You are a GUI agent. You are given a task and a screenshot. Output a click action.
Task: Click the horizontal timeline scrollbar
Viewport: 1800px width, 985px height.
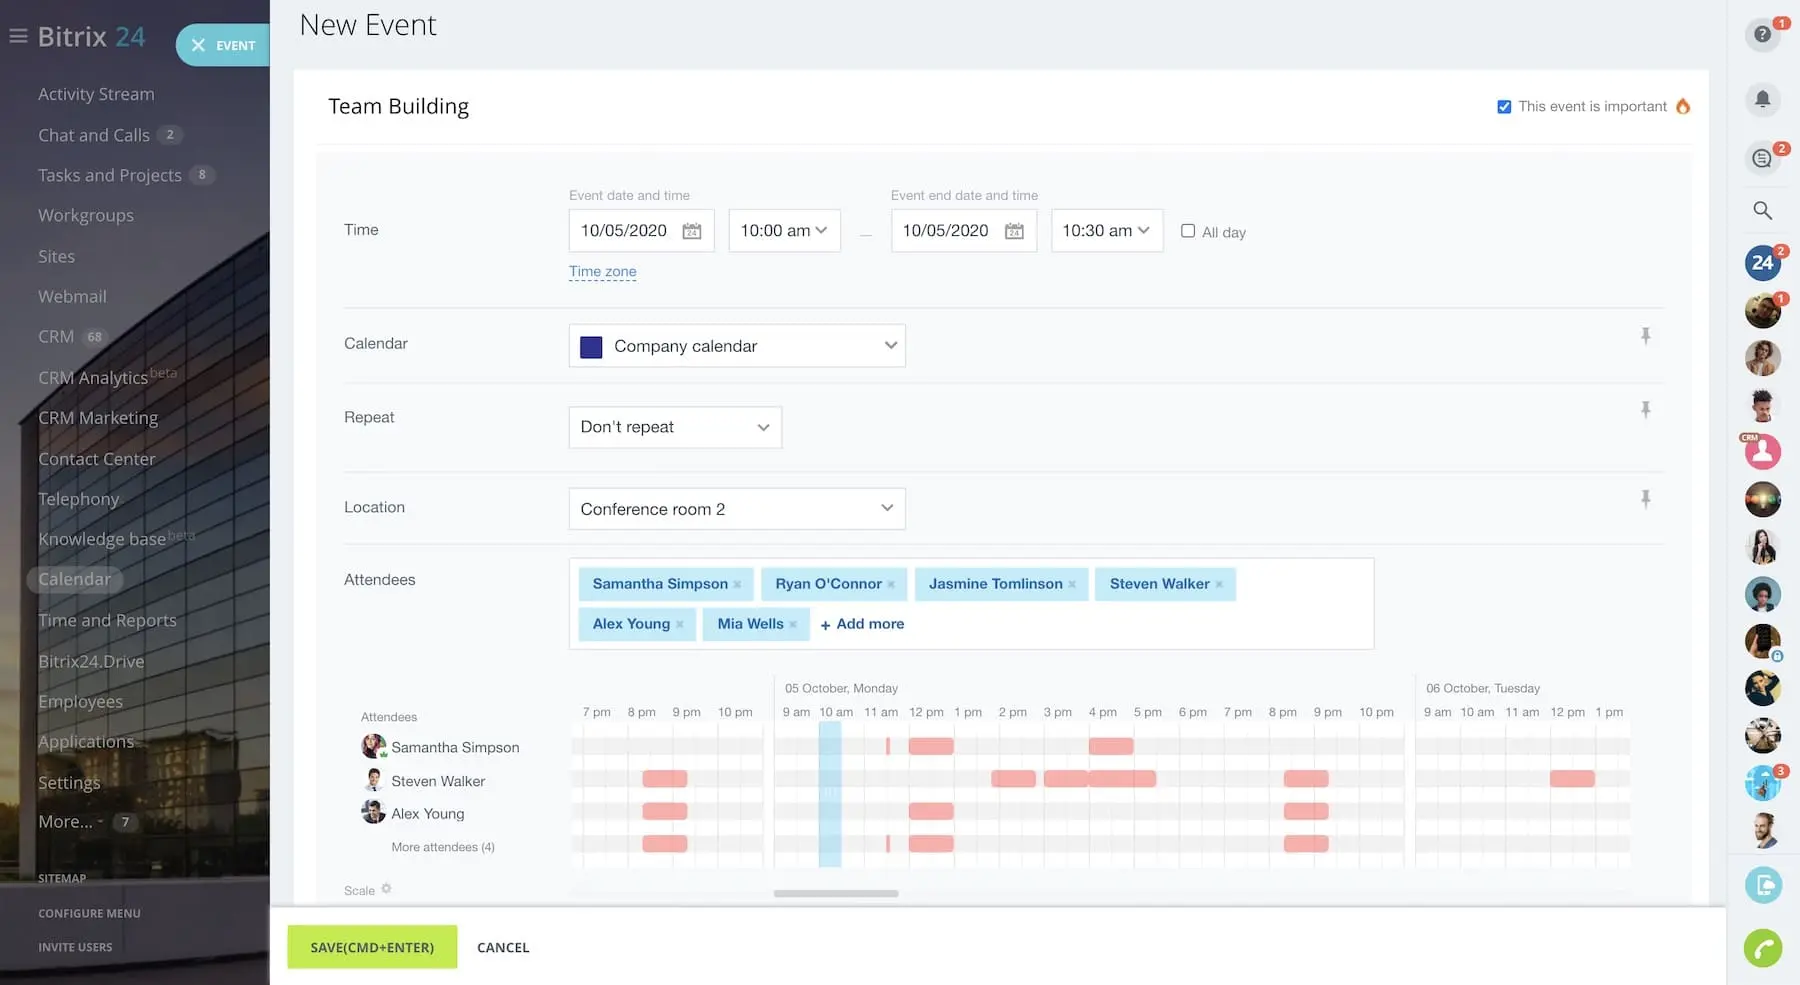836,894
